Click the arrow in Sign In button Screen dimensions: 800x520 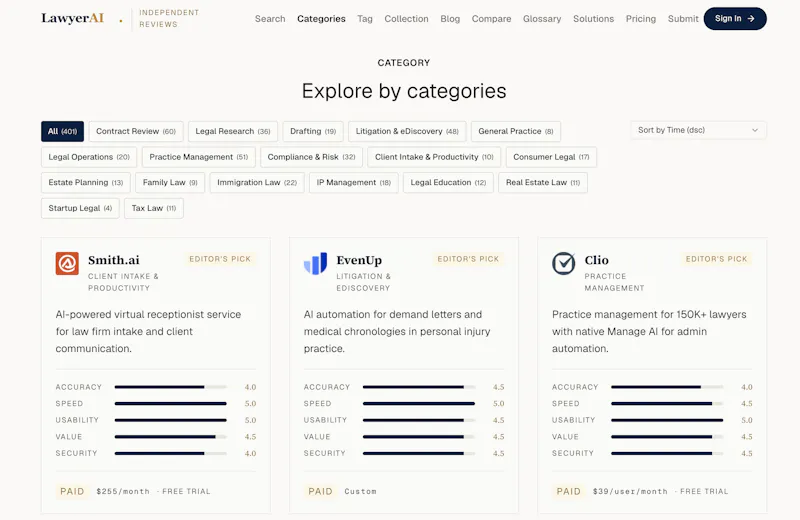(751, 18)
